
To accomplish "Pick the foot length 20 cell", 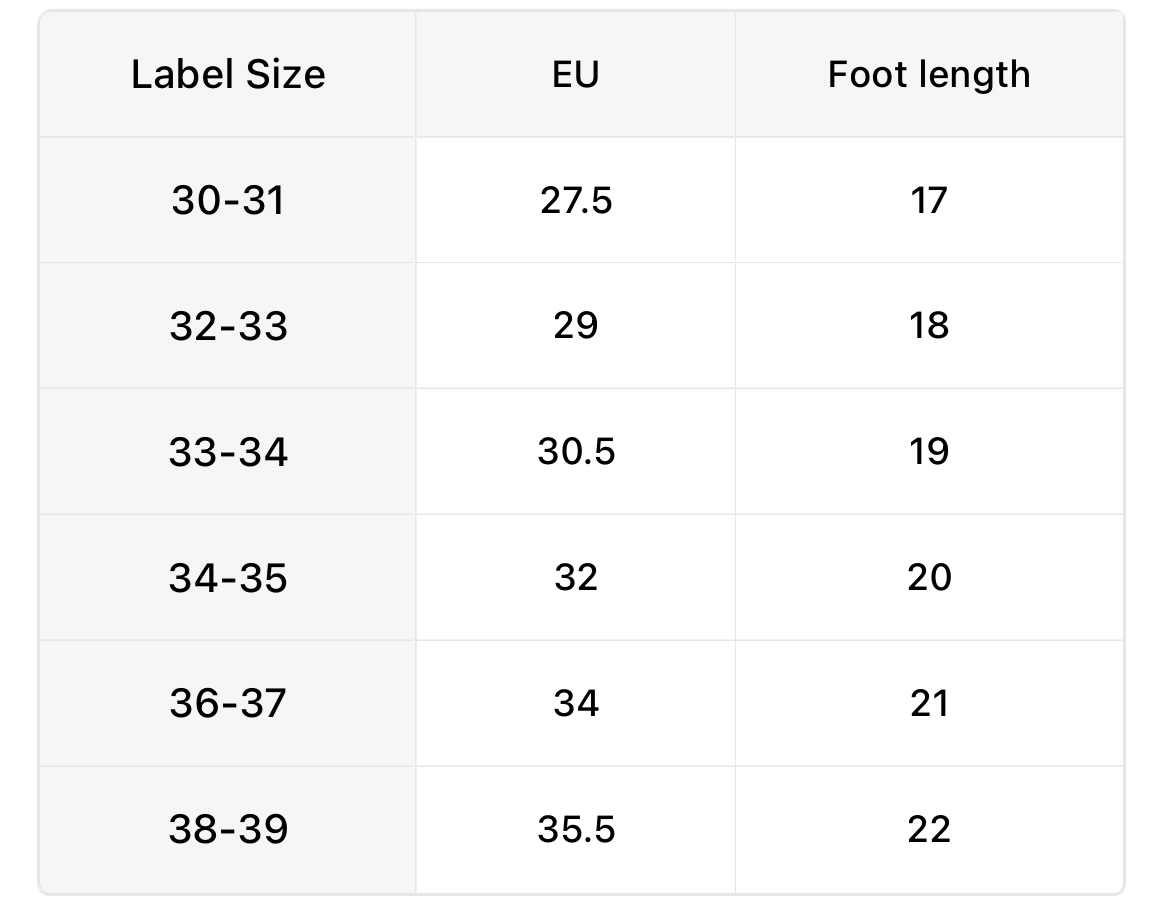I will click(928, 578).
